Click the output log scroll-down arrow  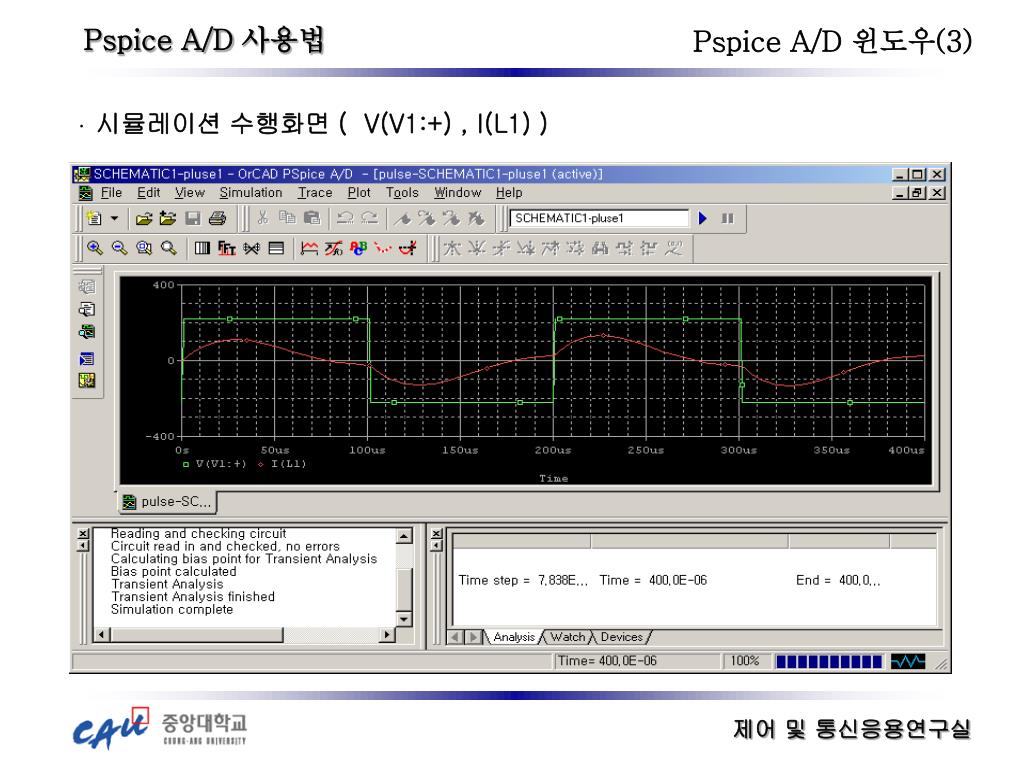pyautogui.click(x=404, y=618)
